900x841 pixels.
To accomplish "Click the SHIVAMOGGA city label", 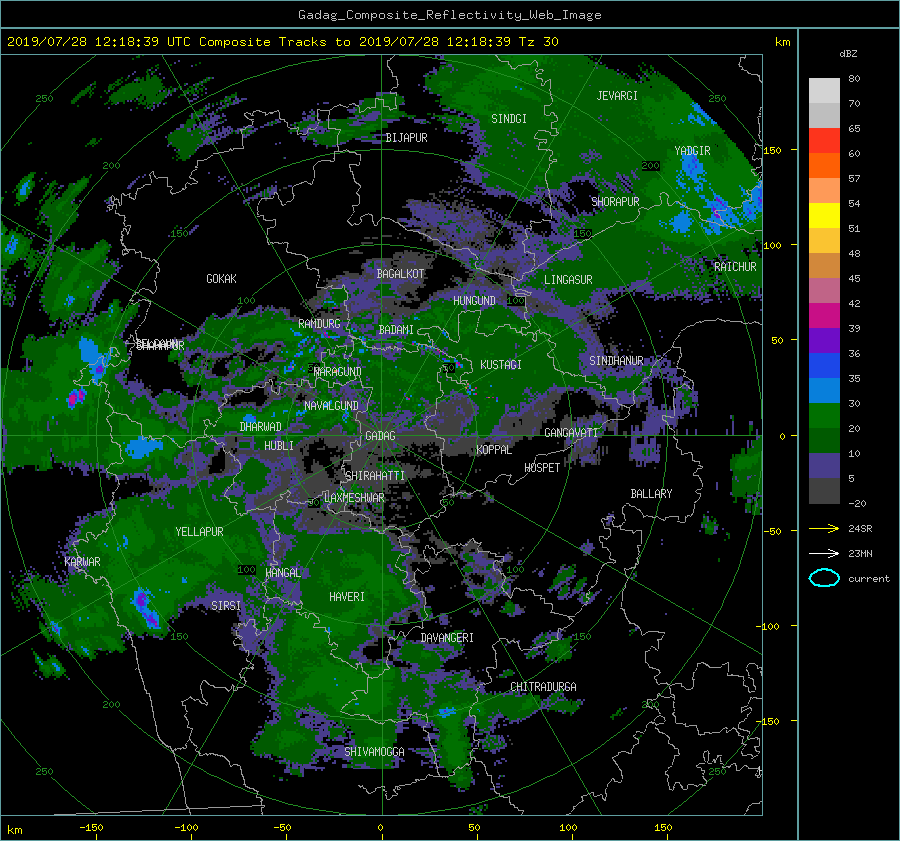I will 374,751.
